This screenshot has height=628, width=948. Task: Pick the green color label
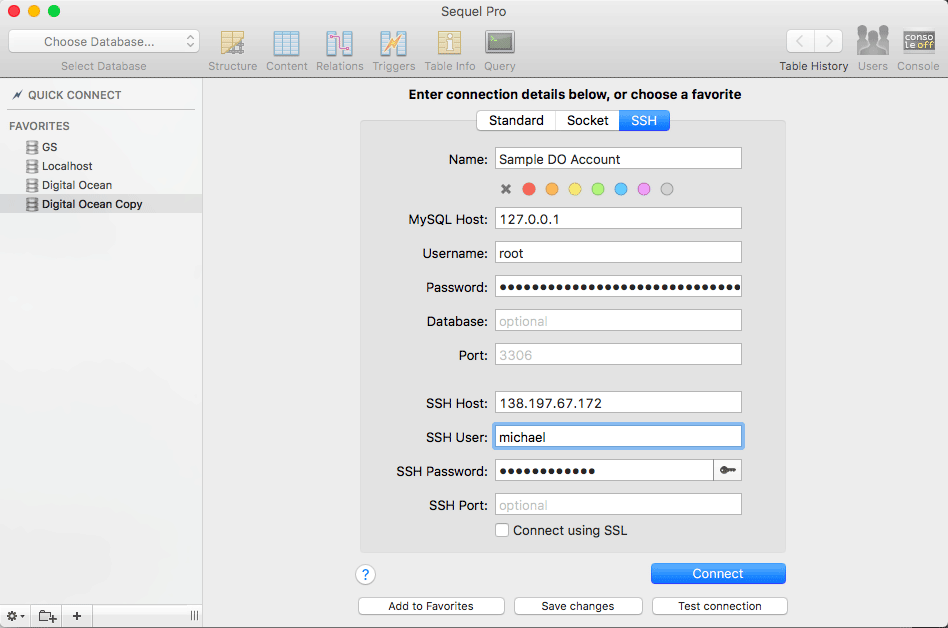(598, 189)
